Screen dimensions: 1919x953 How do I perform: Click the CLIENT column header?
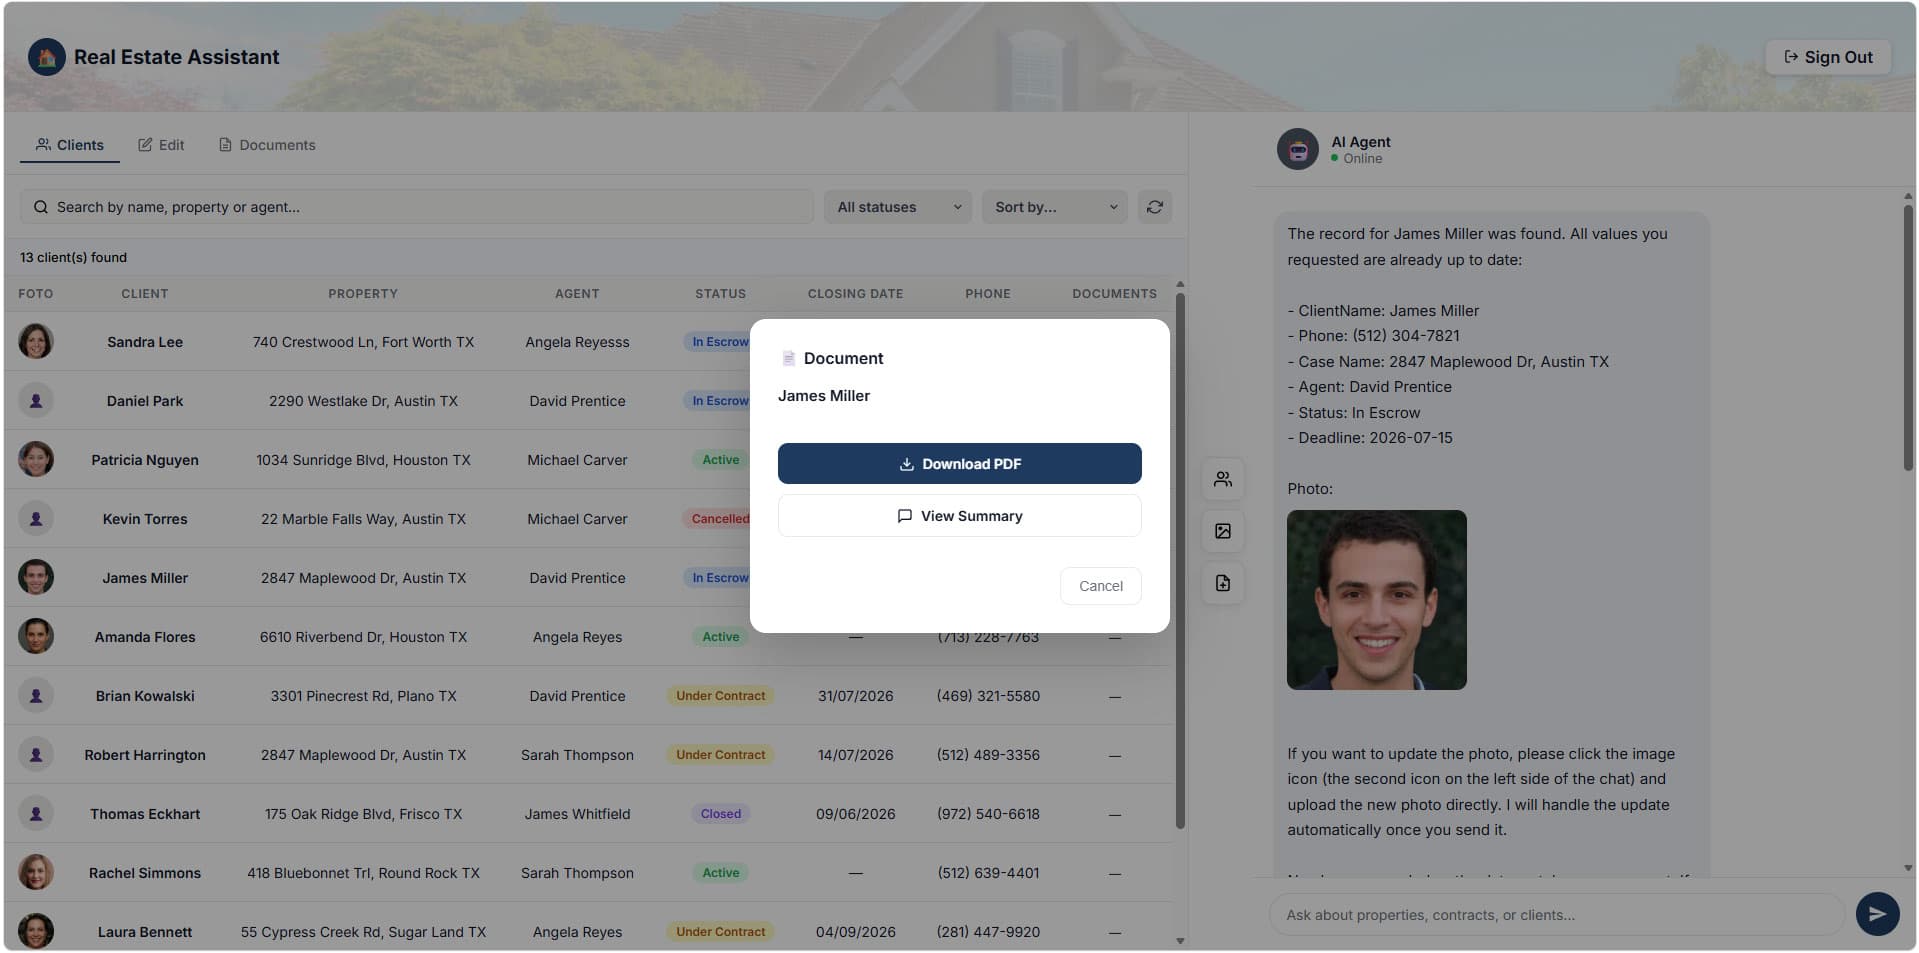tap(145, 294)
